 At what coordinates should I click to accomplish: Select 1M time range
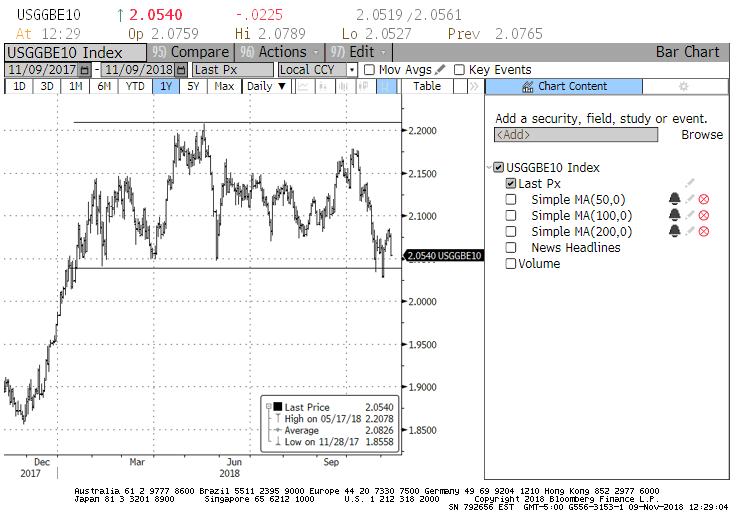(x=76, y=86)
